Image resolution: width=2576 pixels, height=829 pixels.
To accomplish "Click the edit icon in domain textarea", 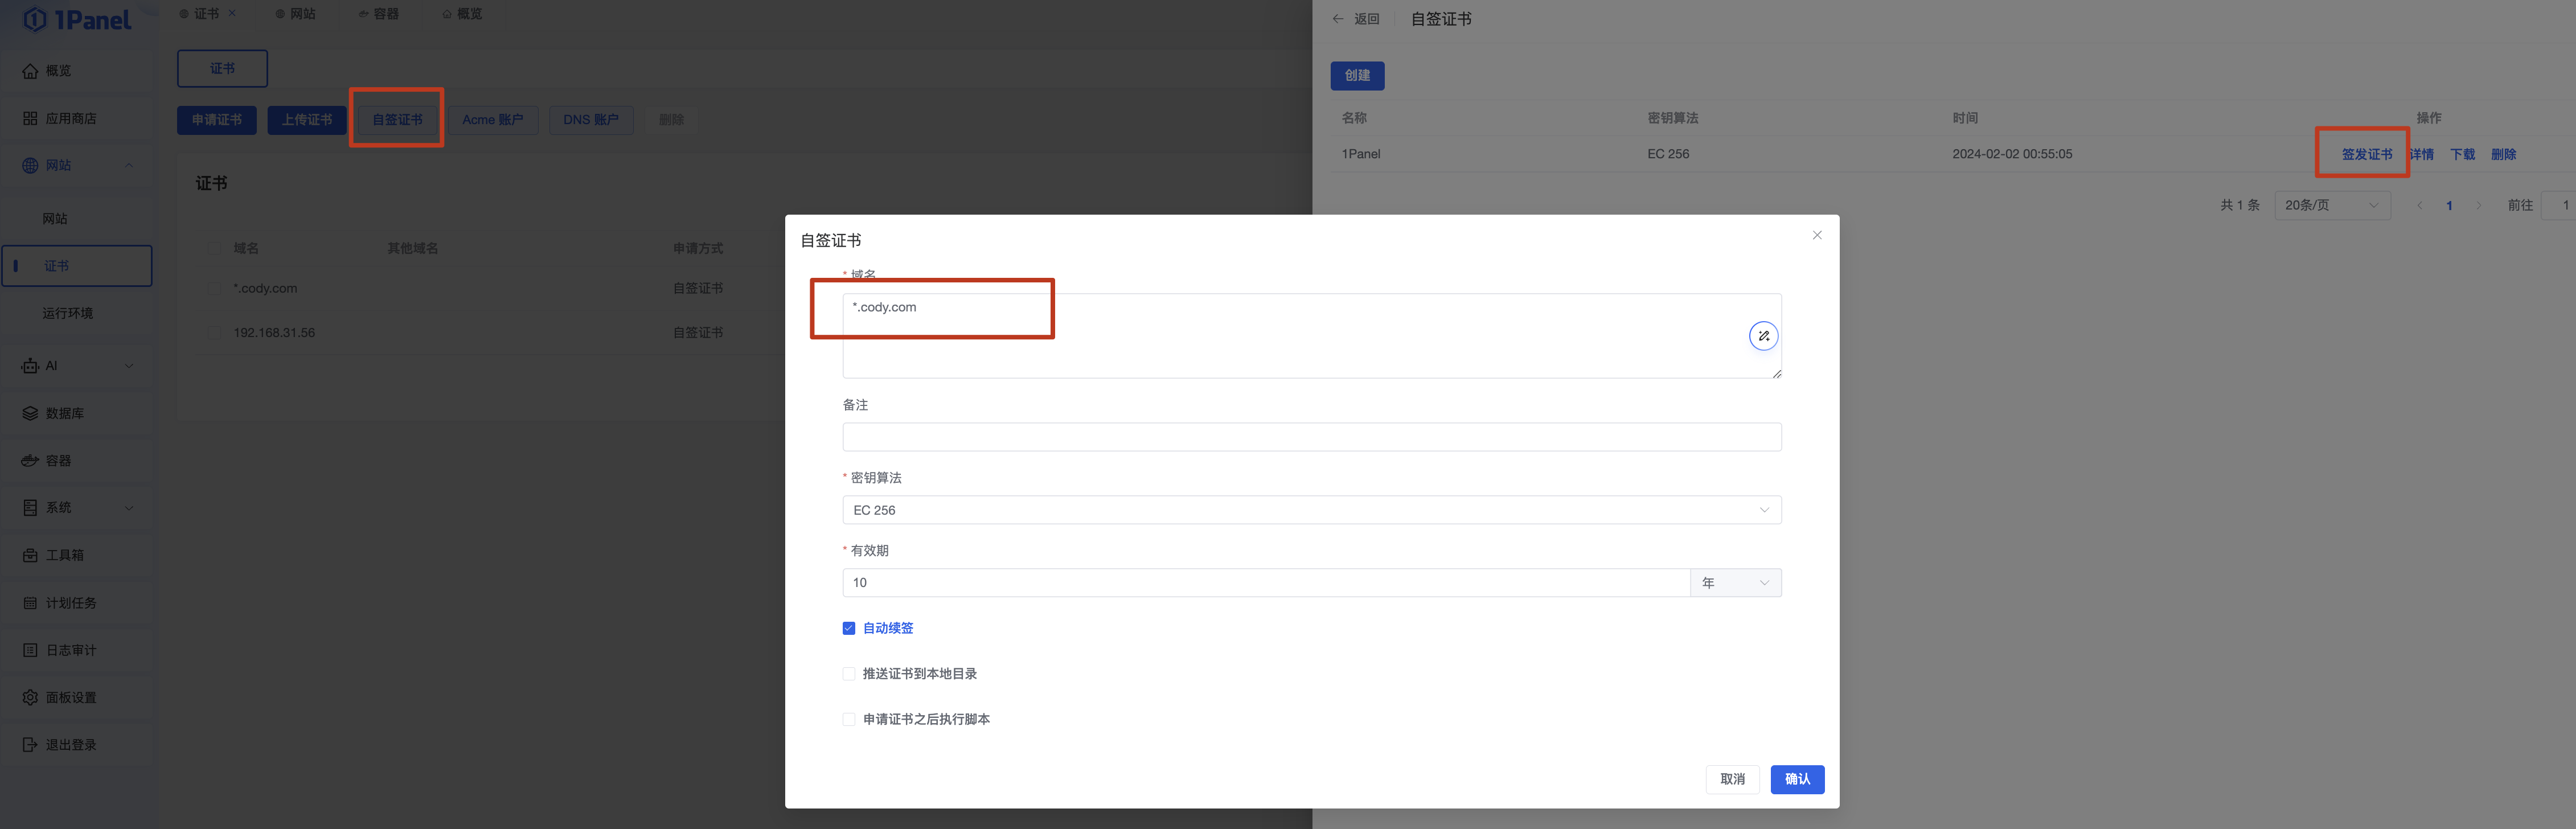I will 1763,336.
